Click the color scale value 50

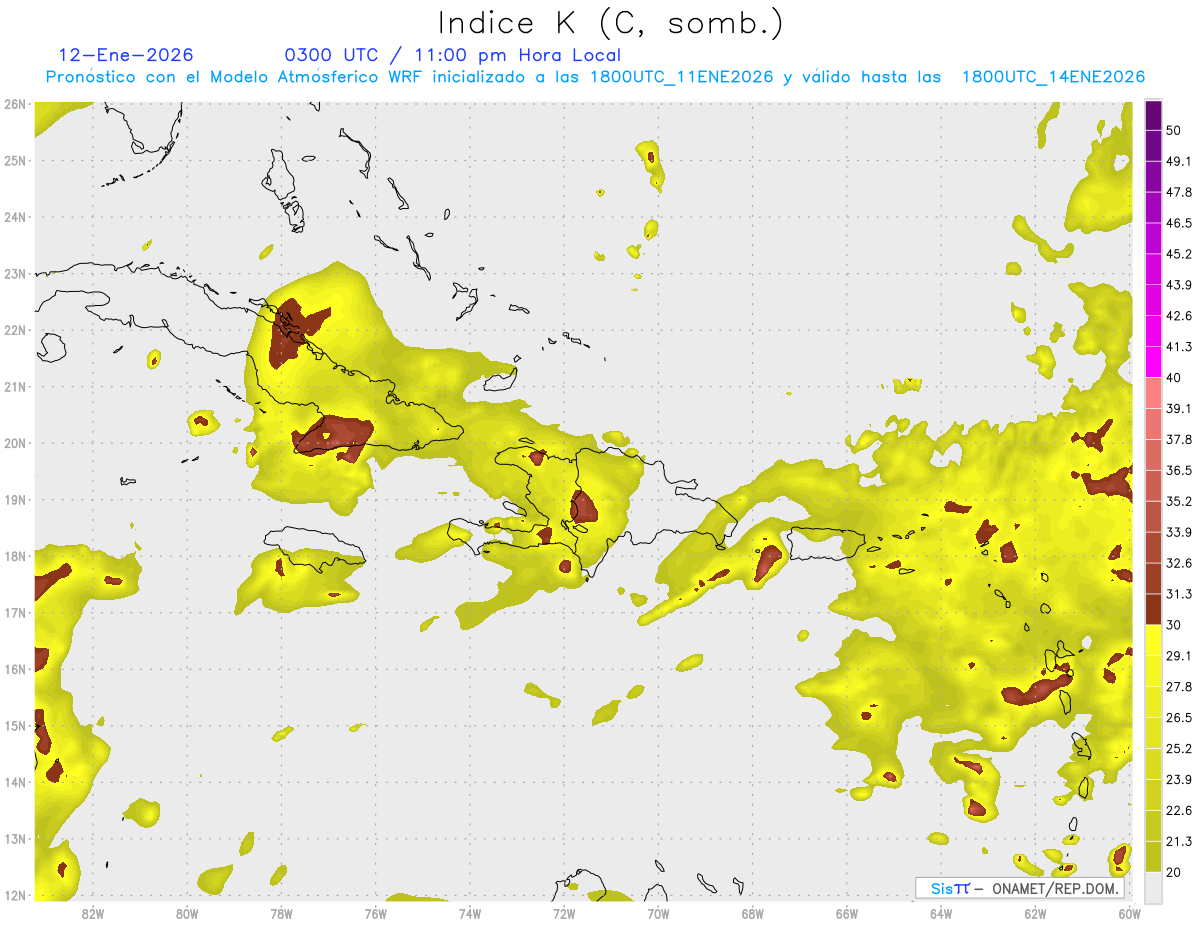point(1174,131)
